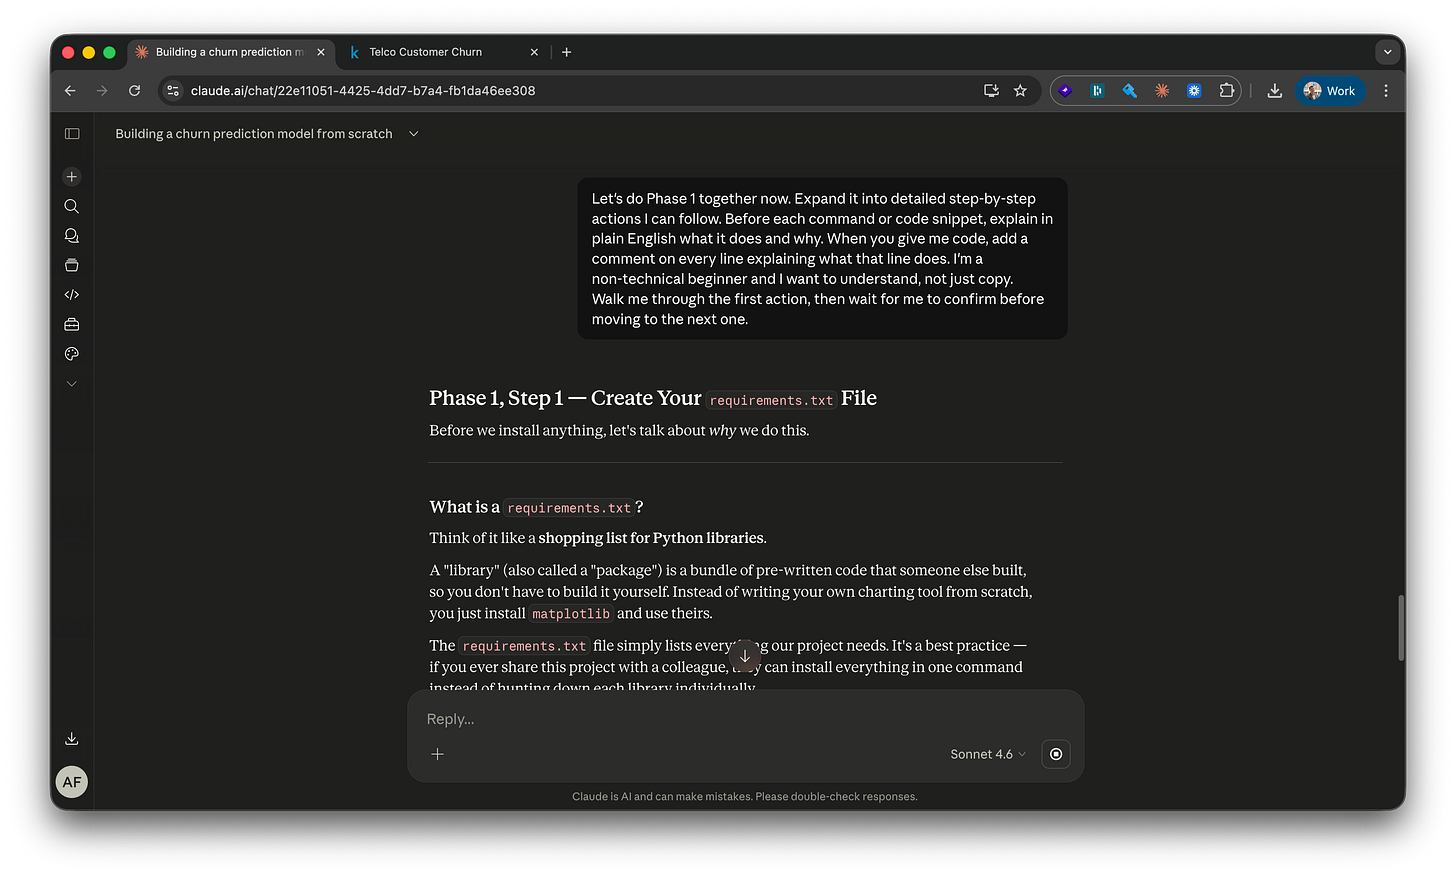Toggle the sidebar open
The image size is (1456, 877).
(71, 133)
